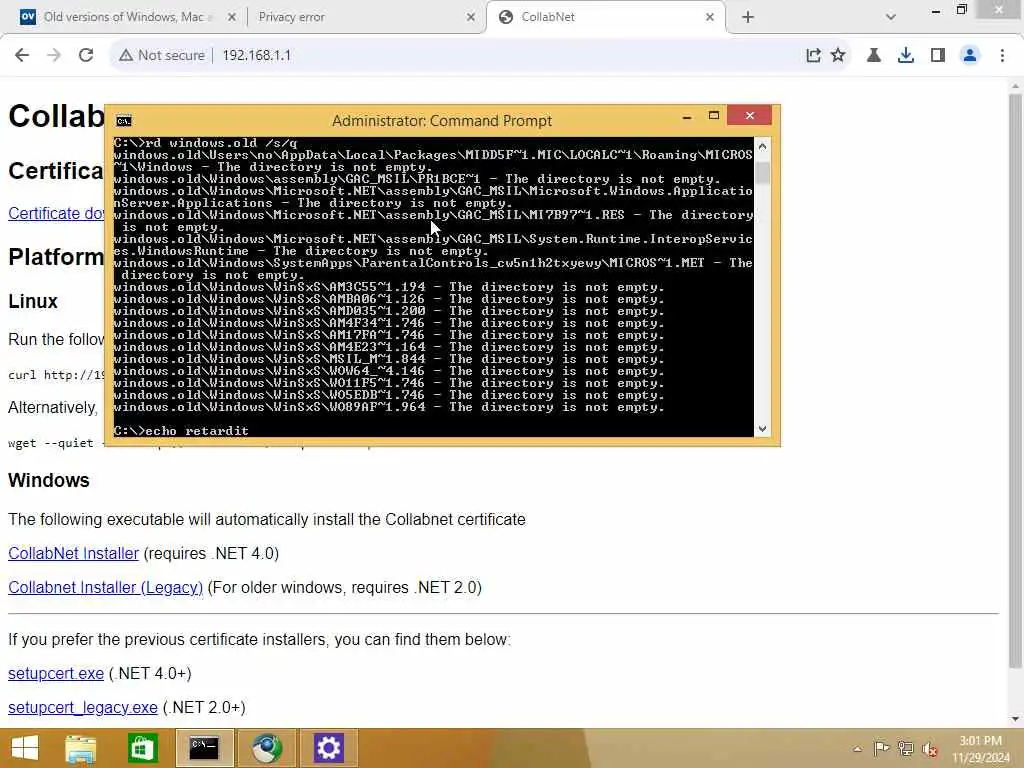Click the taskbar clock showing 3:01 PM
Viewport: 1024px width, 768px height.
coord(981,749)
